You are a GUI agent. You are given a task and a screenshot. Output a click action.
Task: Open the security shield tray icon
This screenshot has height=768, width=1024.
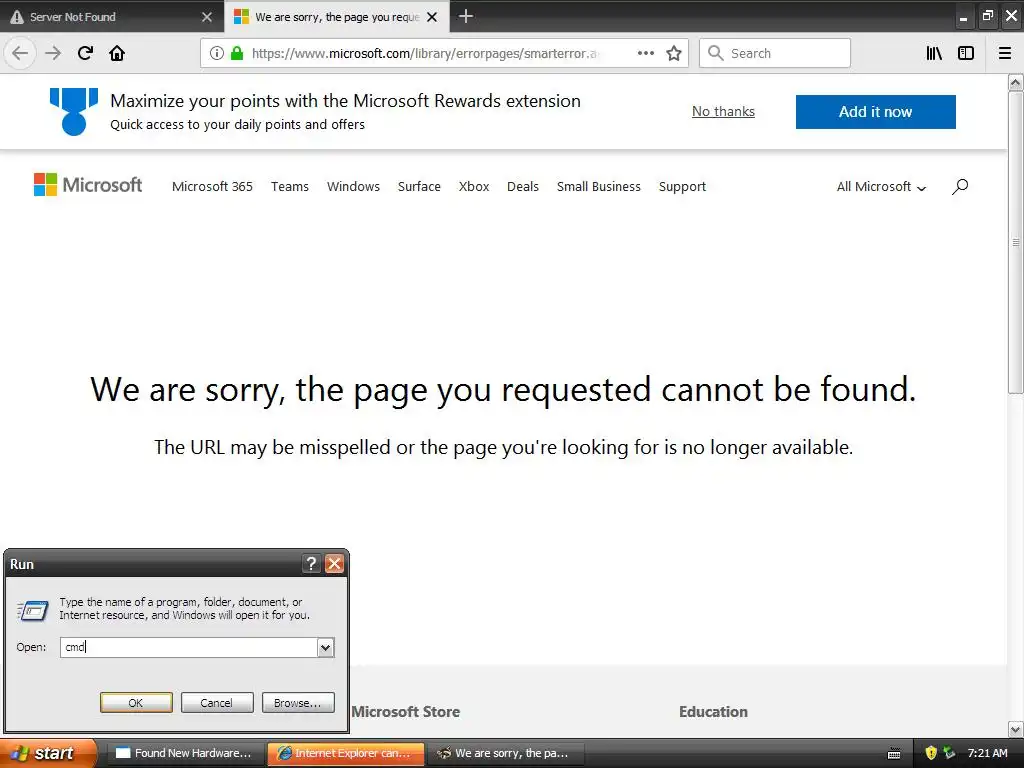tap(931, 753)
